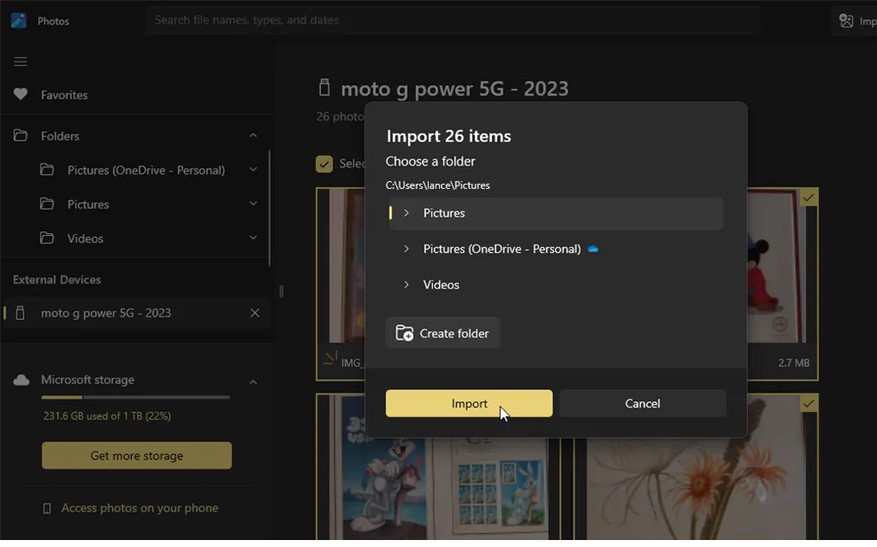Open the hamburger navigation menu

(21, 62)
